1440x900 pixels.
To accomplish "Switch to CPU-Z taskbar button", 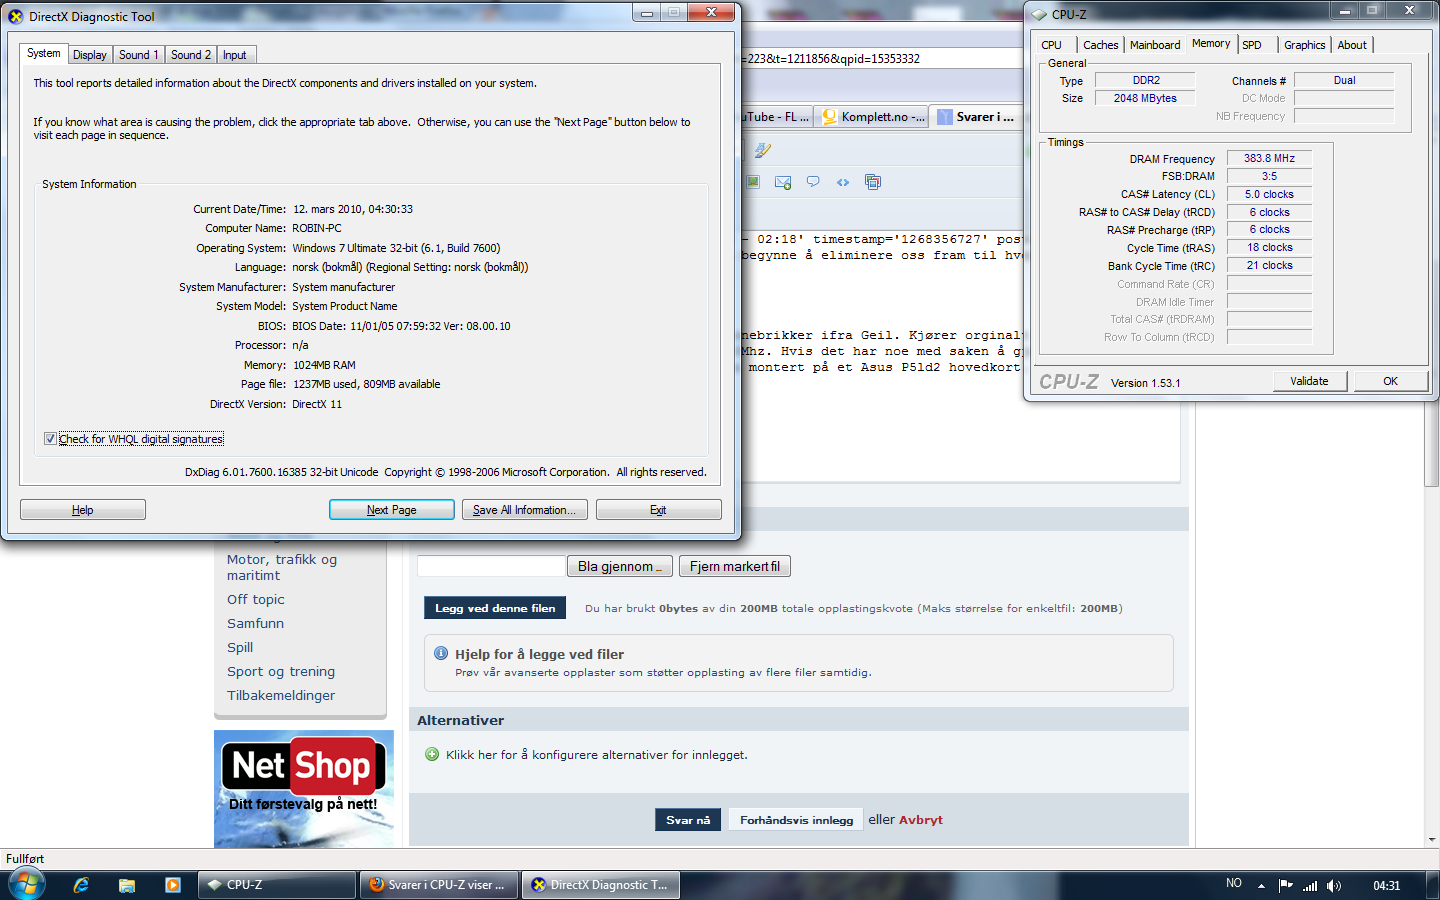I will (279, 885).
